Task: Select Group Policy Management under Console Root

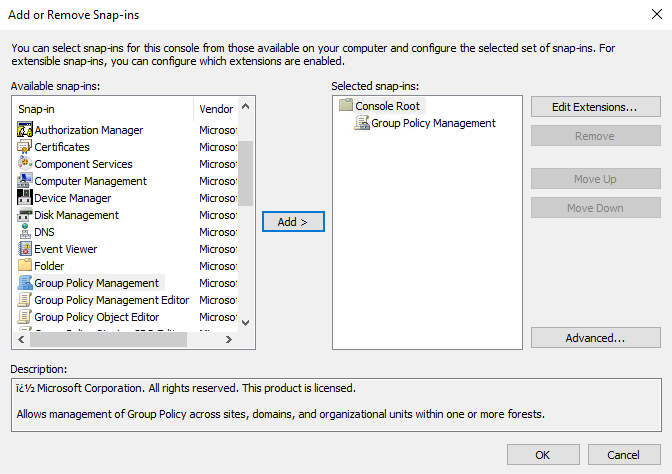Action: (x=433, y=123)
